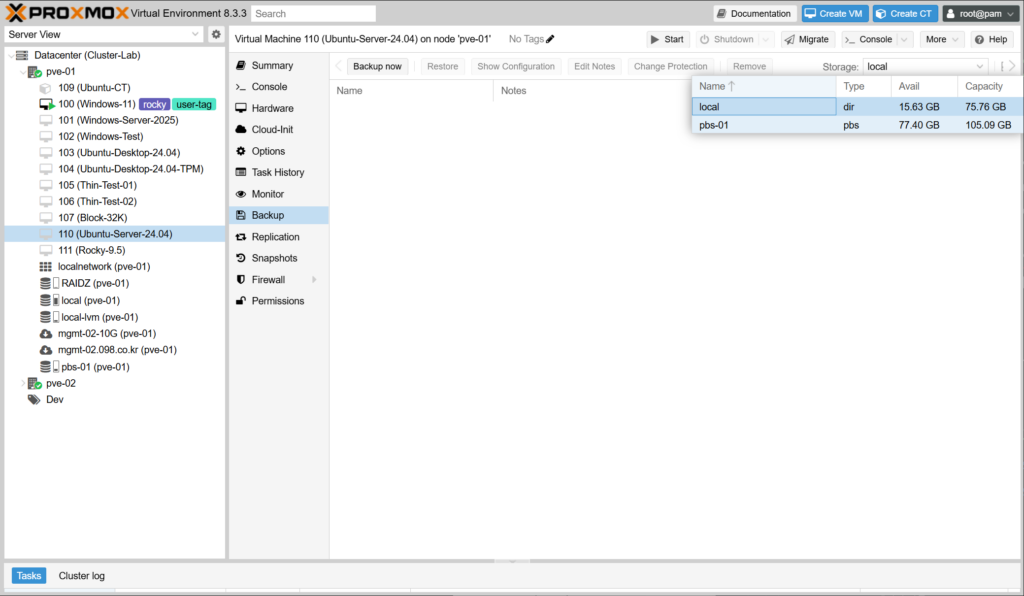1024x596 pixels.
Task: Click the localnetwork grid icon
Action: tap(46, 267)
